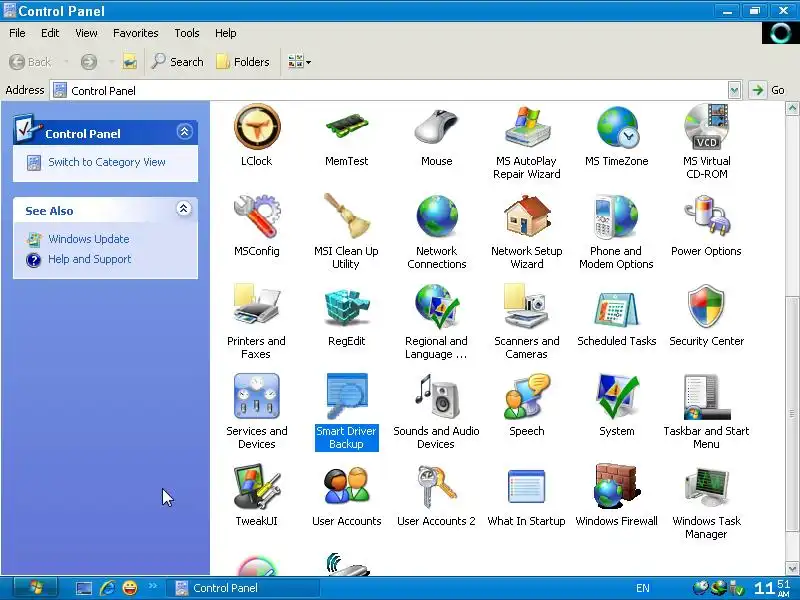Screen dimensions: 800x600
Task: Select the Scheduled Tasks icon
Action: (616, 308)
